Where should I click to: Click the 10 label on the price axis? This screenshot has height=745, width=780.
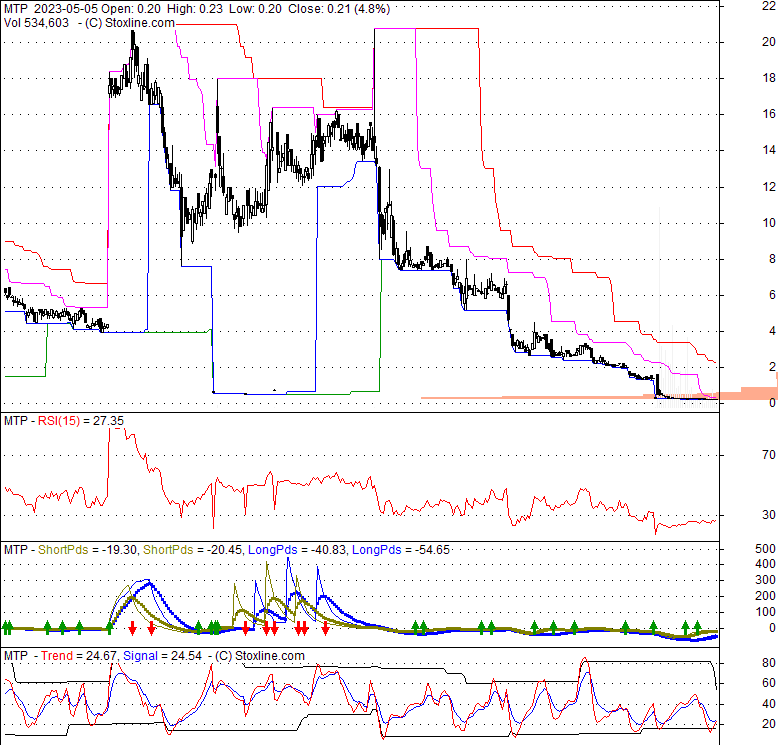pyautogui.click(x=768, y=223)
